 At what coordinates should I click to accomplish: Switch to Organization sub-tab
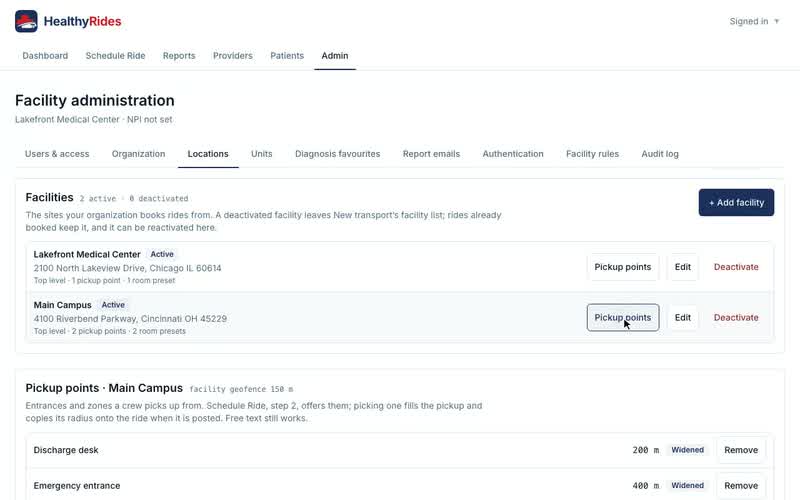(x=138, y=154)
